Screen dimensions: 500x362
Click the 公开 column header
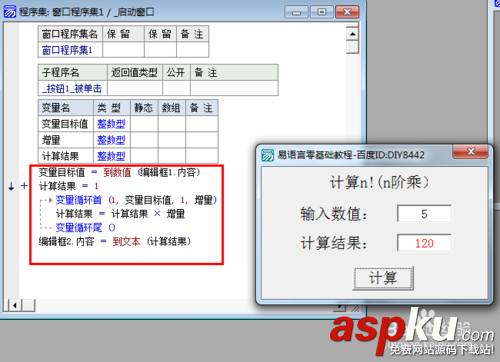tap(176, 72)
